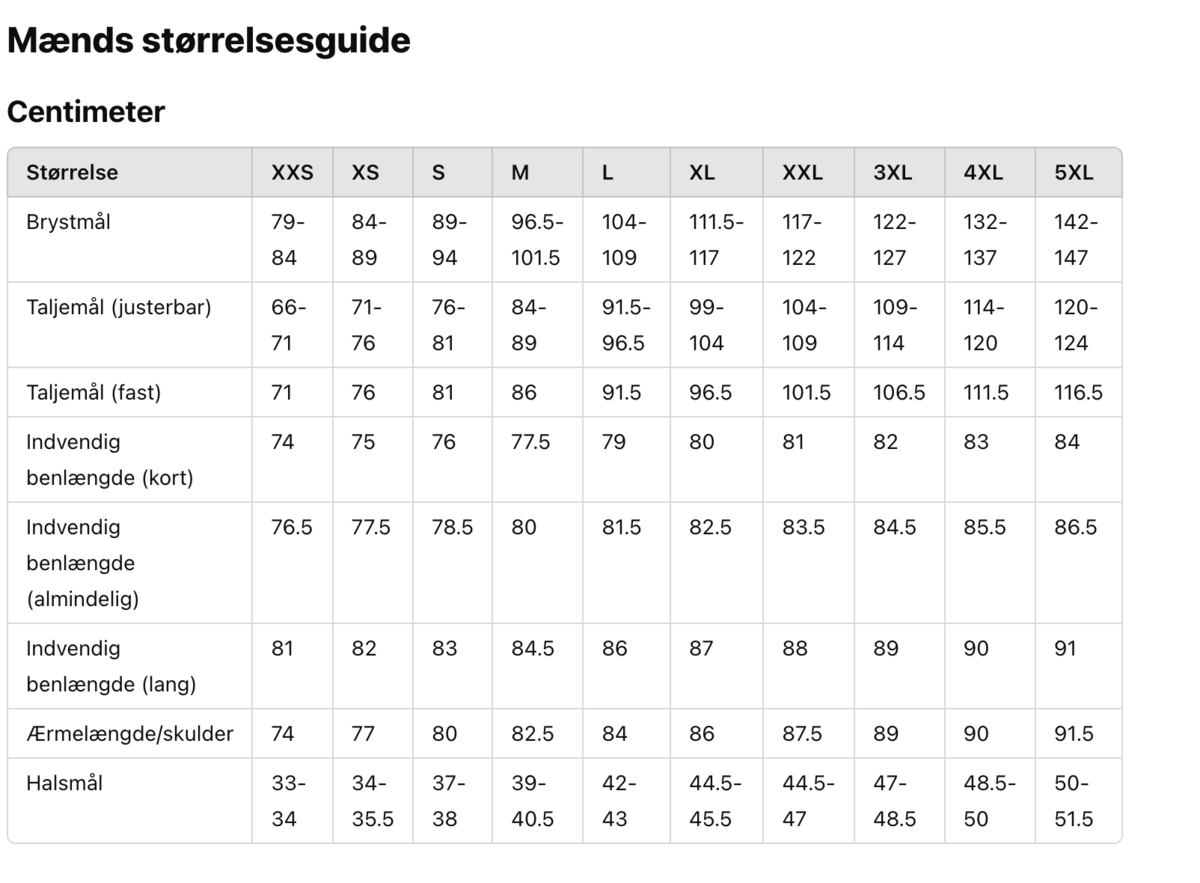Viewport: 1200px width, 883px height.
Task: Select the 'Størrelse' column header
Action: point(72,172)
